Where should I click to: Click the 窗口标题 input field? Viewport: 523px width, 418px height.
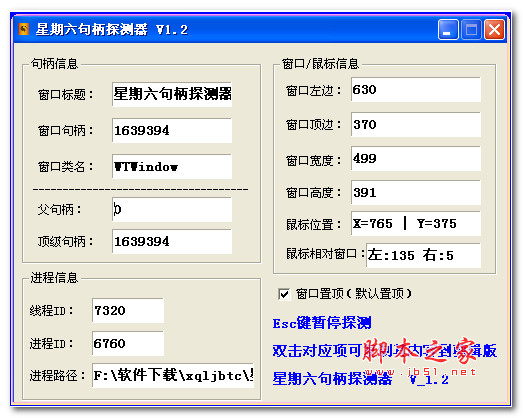[172, 94]
